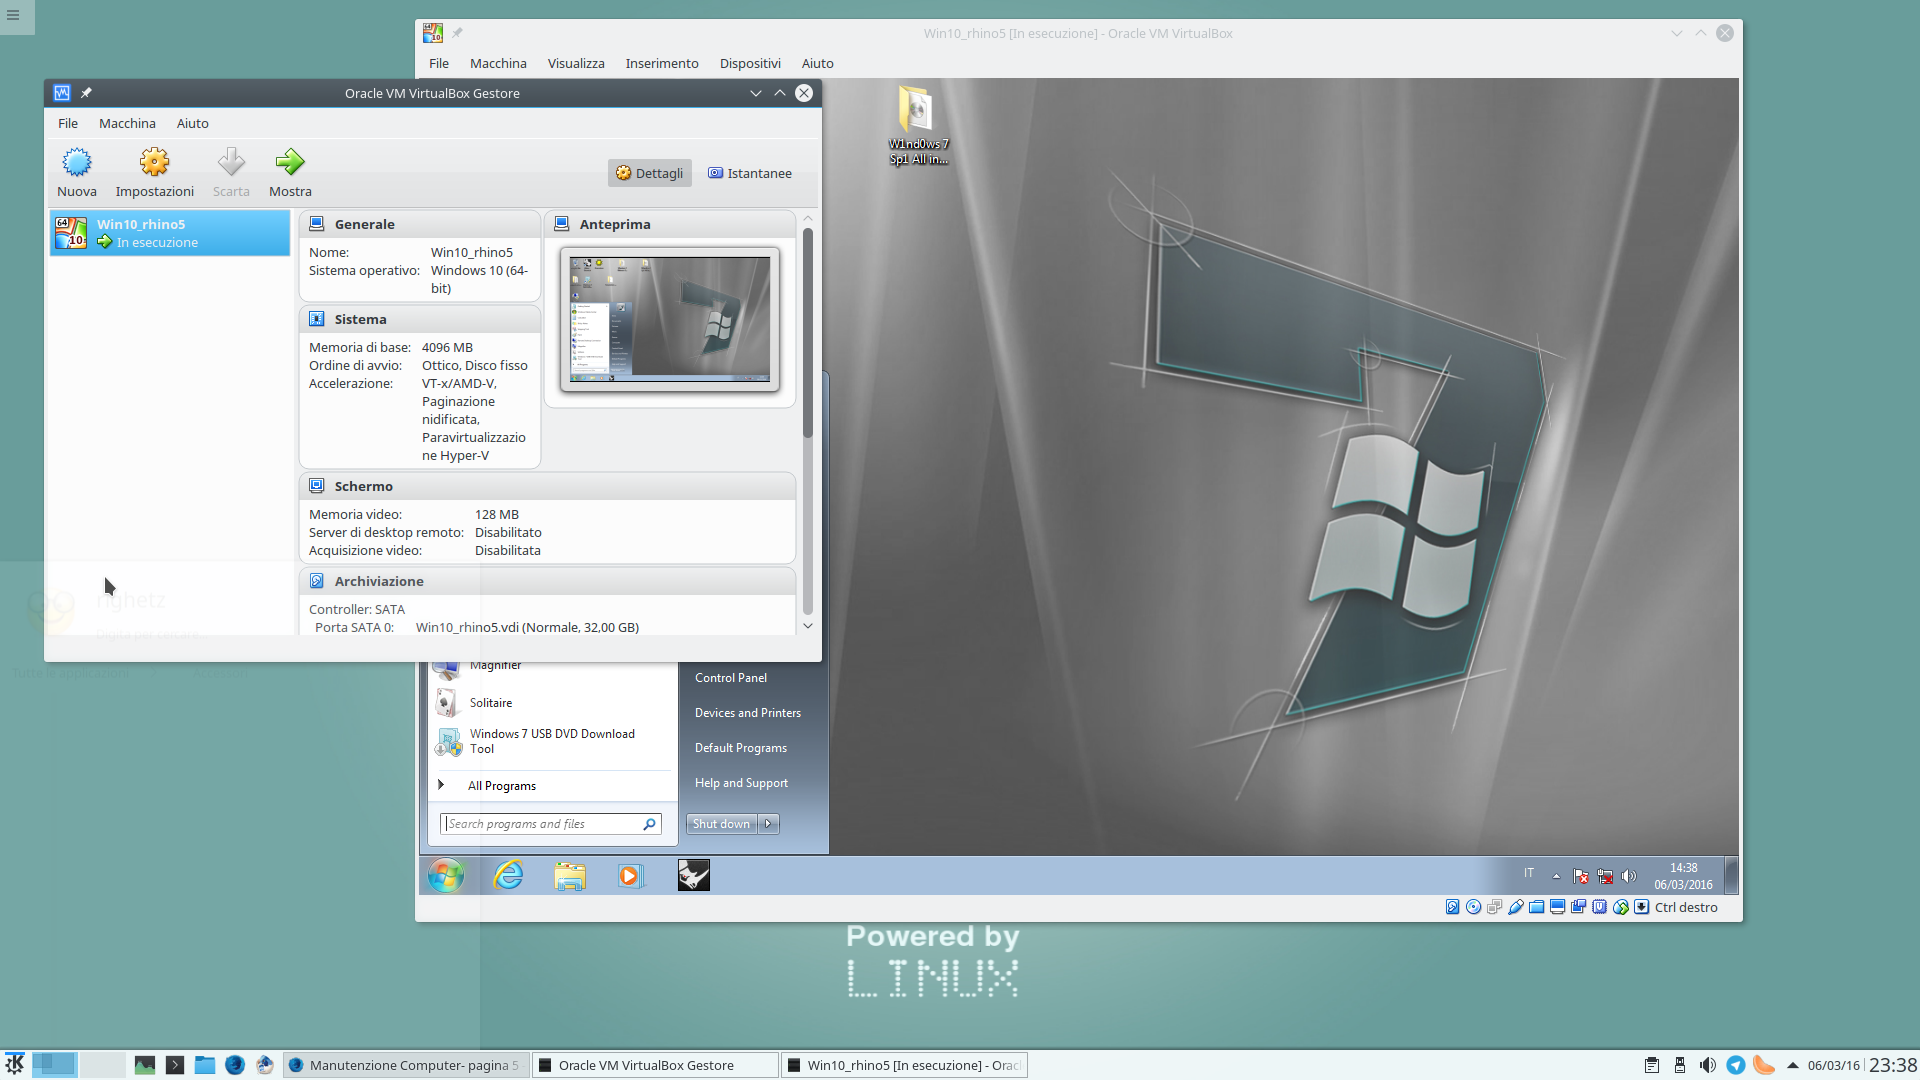Click the Telegram tray icon
This screenshot has width=1920, height=1080.
pos(1735,1065)
